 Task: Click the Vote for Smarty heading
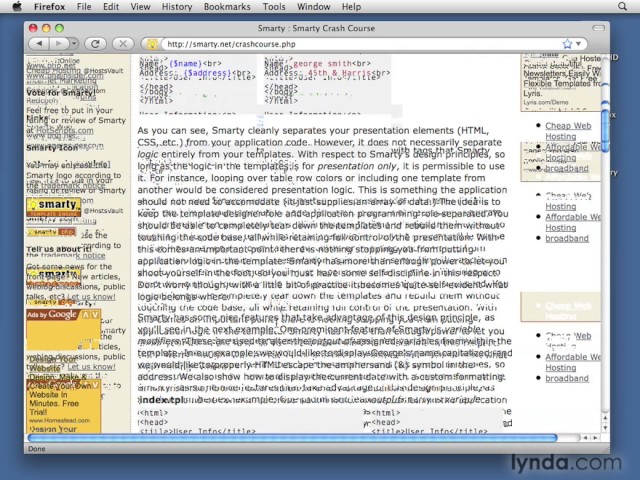[x=61, y=93]
